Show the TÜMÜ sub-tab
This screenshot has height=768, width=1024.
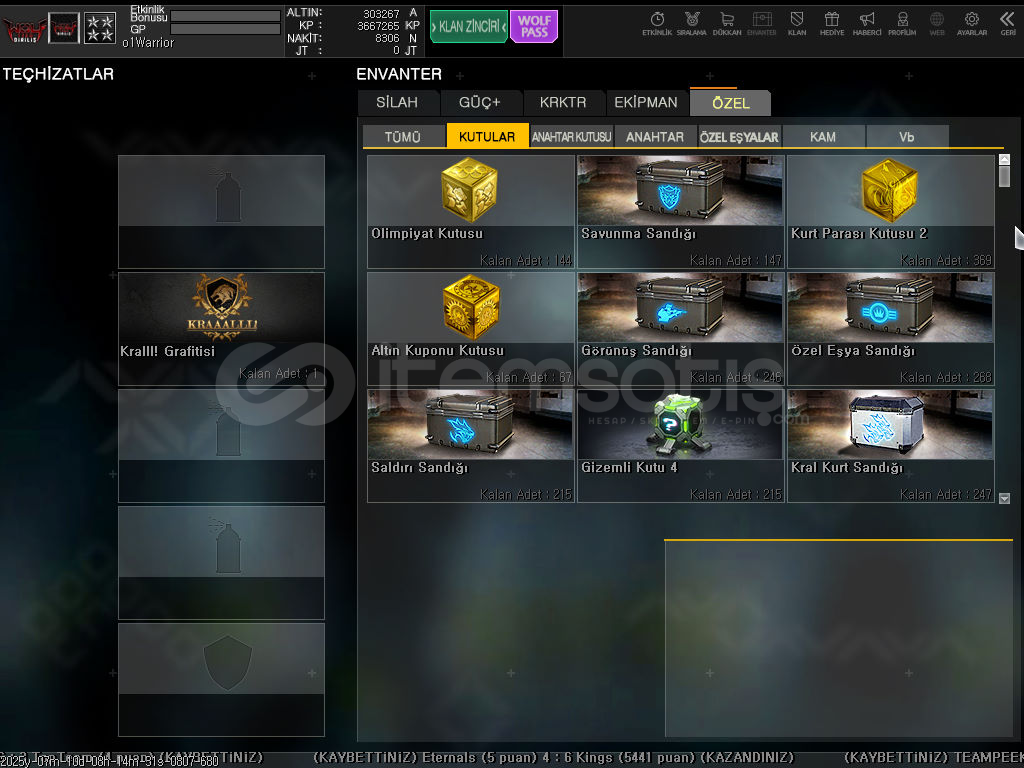coord(403,136)
